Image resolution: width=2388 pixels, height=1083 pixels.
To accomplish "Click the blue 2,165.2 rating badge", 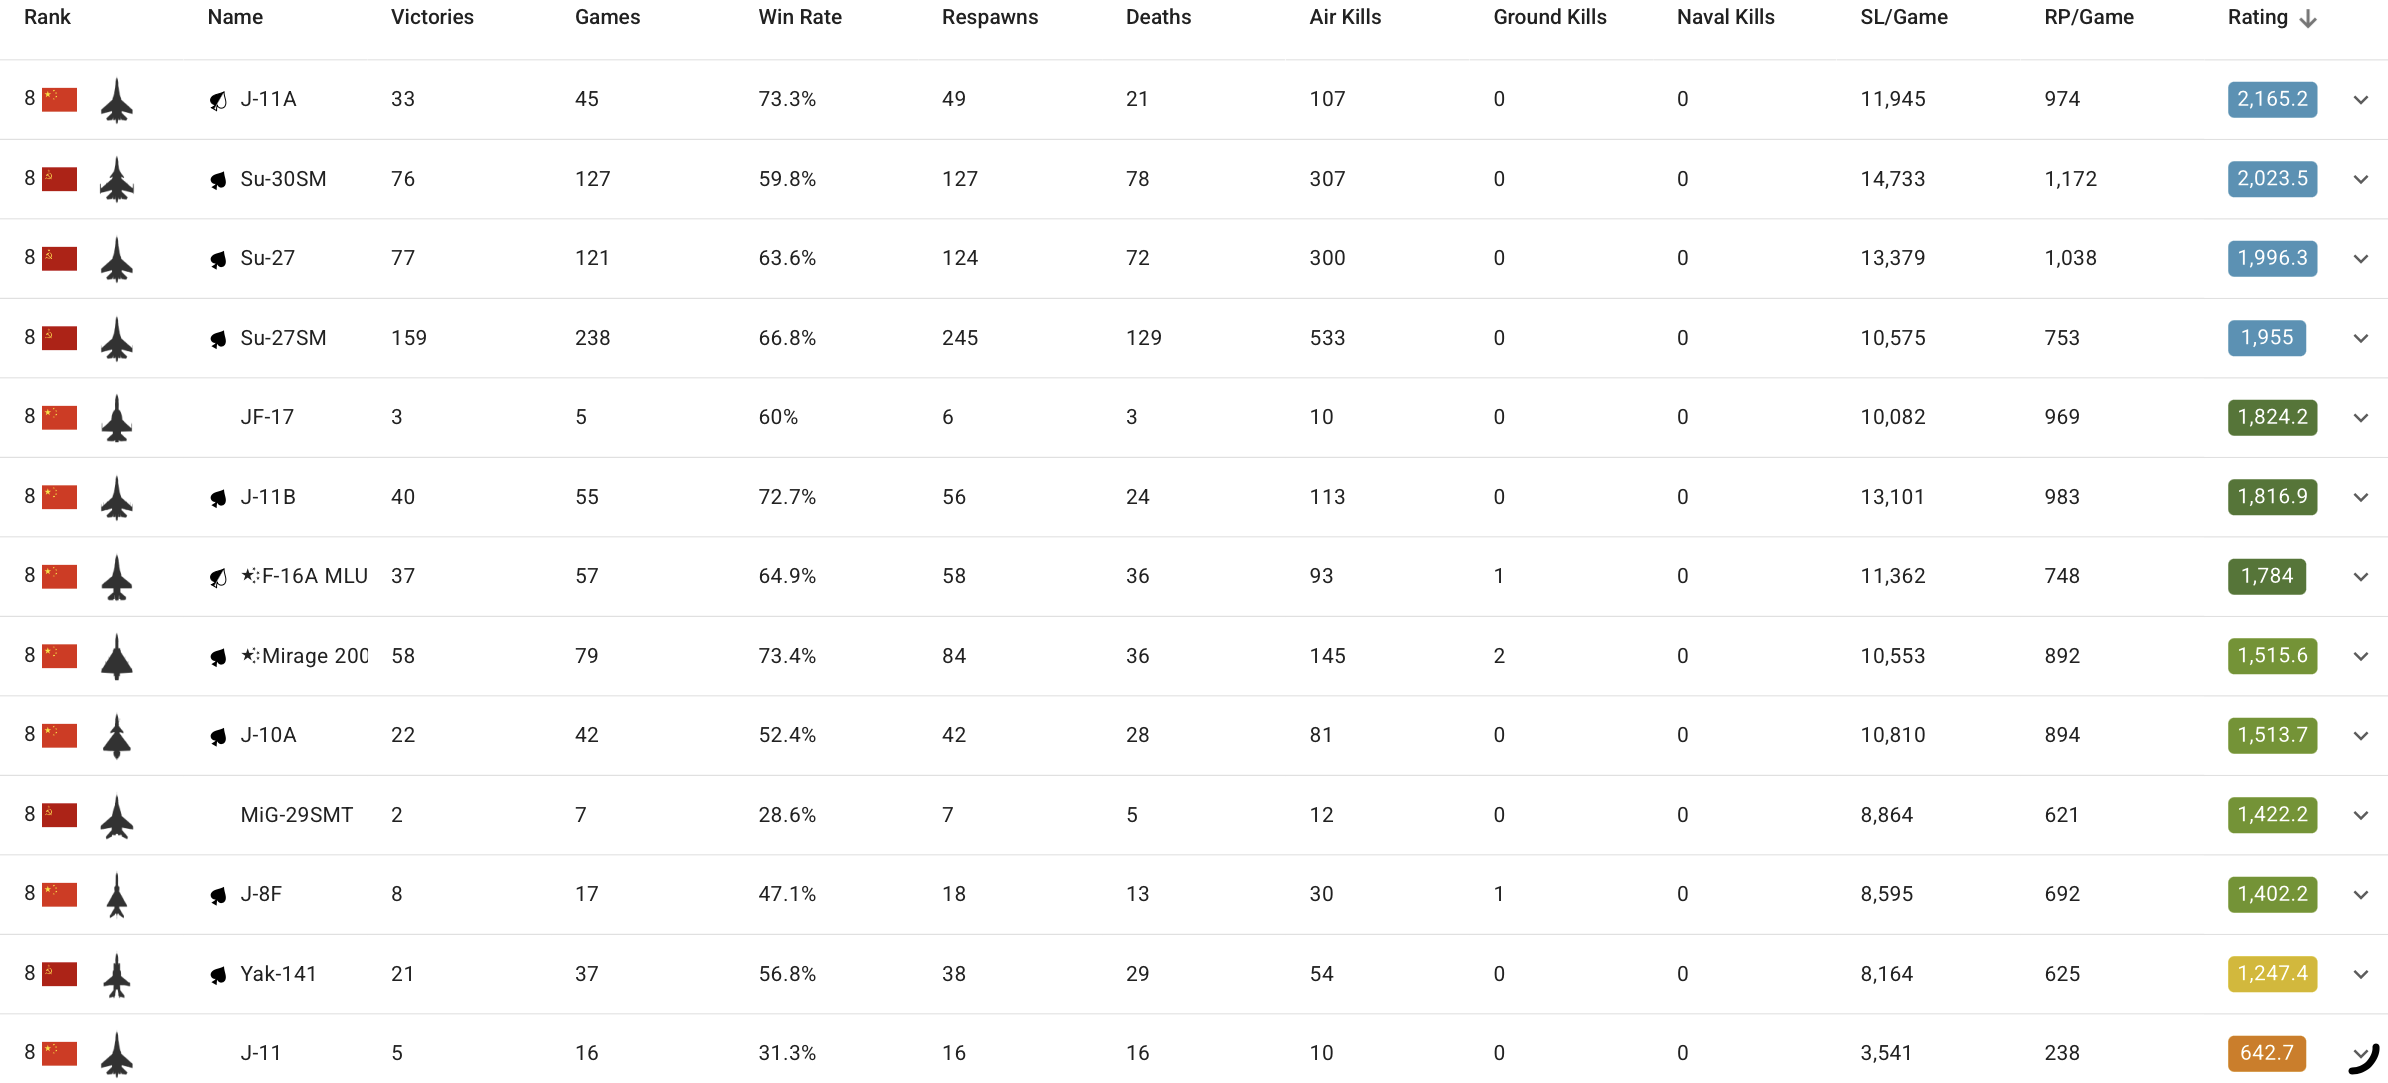I will 2272,99.
